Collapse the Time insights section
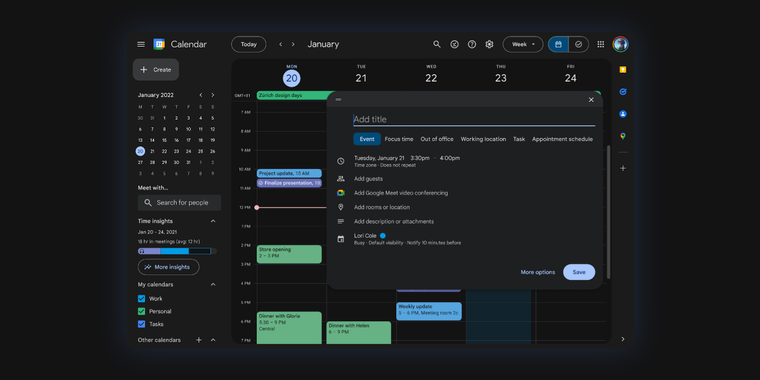760x380 pixels. [213, 221]
